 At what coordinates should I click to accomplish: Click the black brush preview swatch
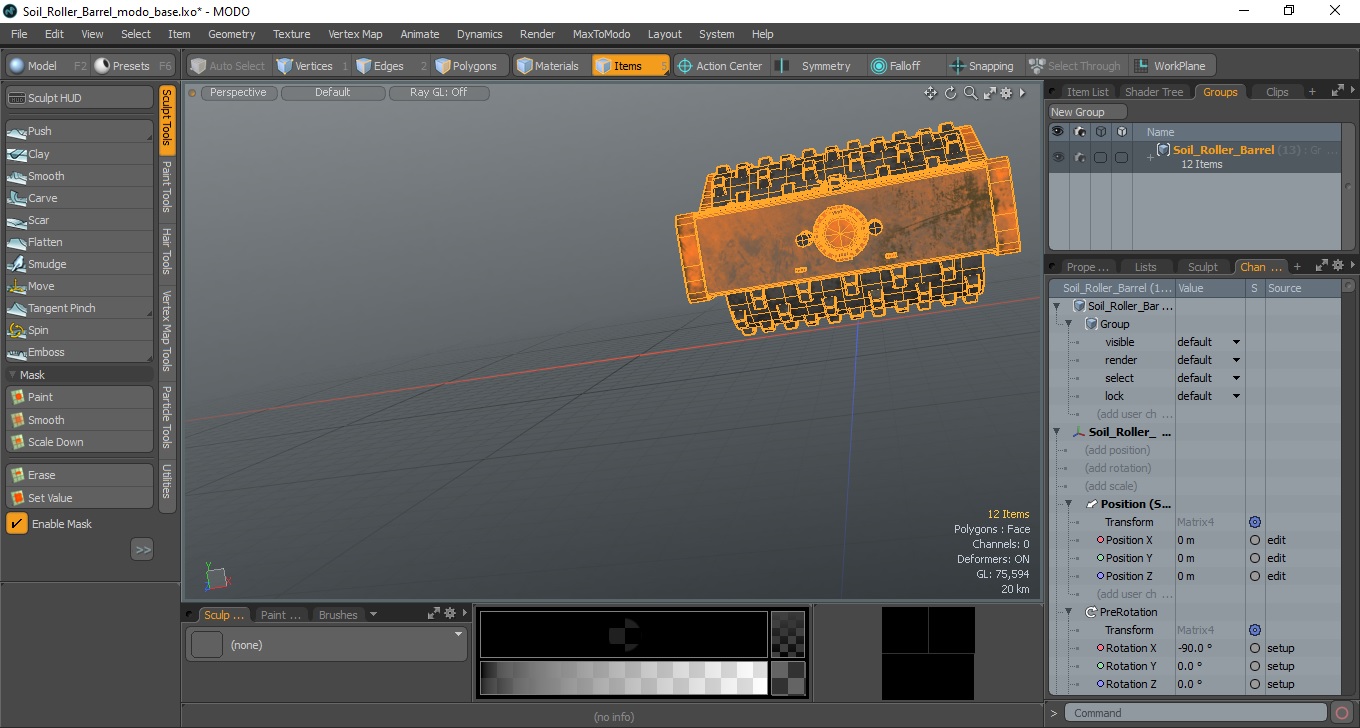tap(623, 634)
